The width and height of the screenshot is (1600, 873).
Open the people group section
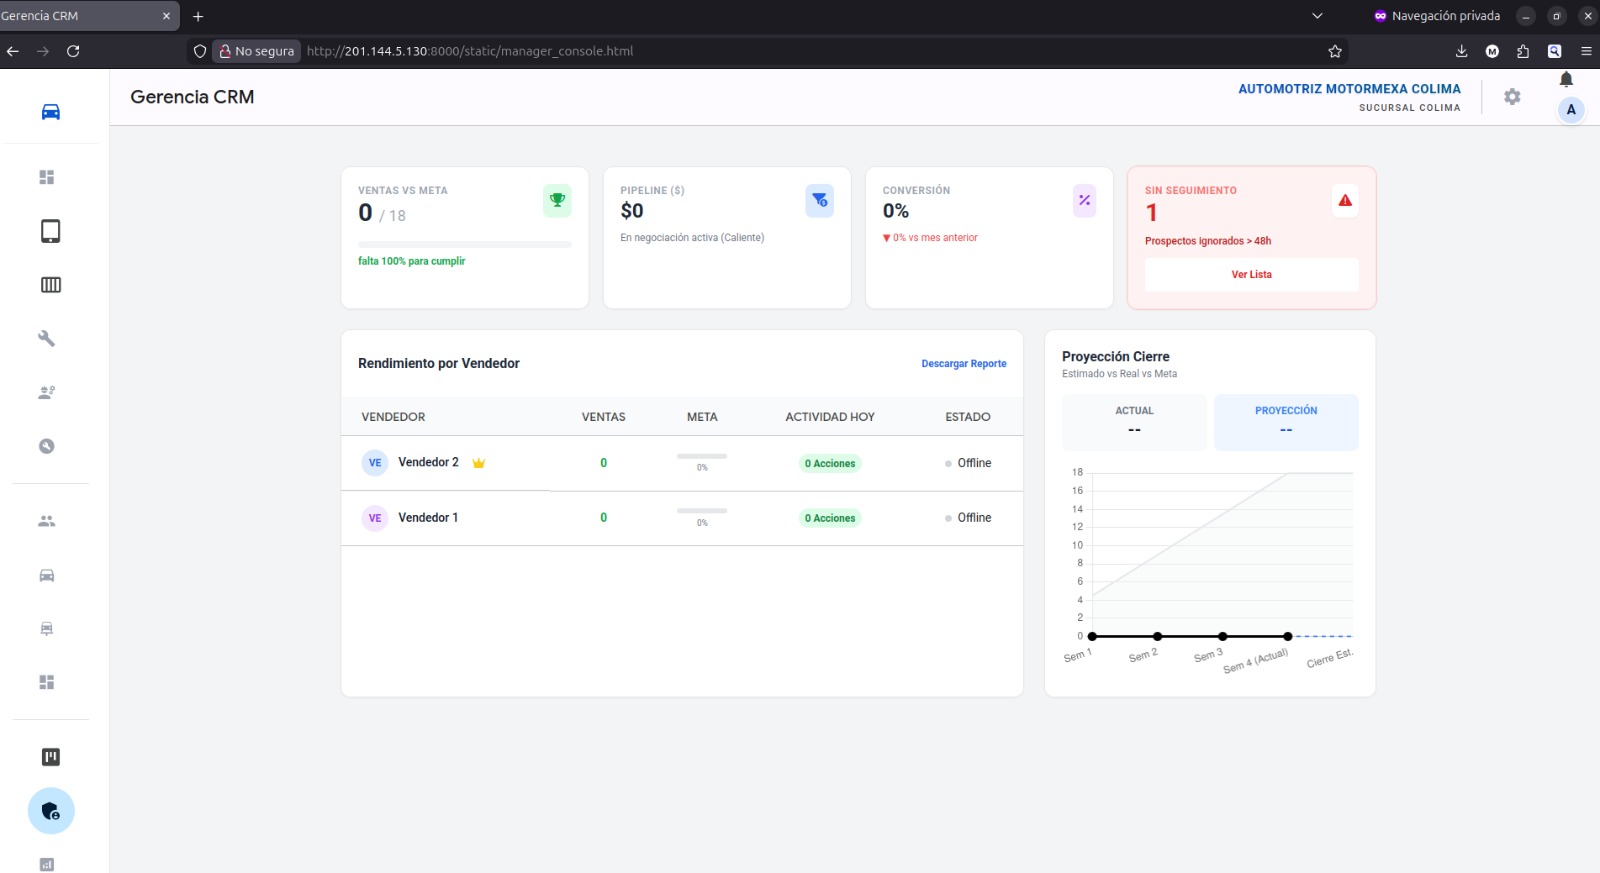pos(47,521)
